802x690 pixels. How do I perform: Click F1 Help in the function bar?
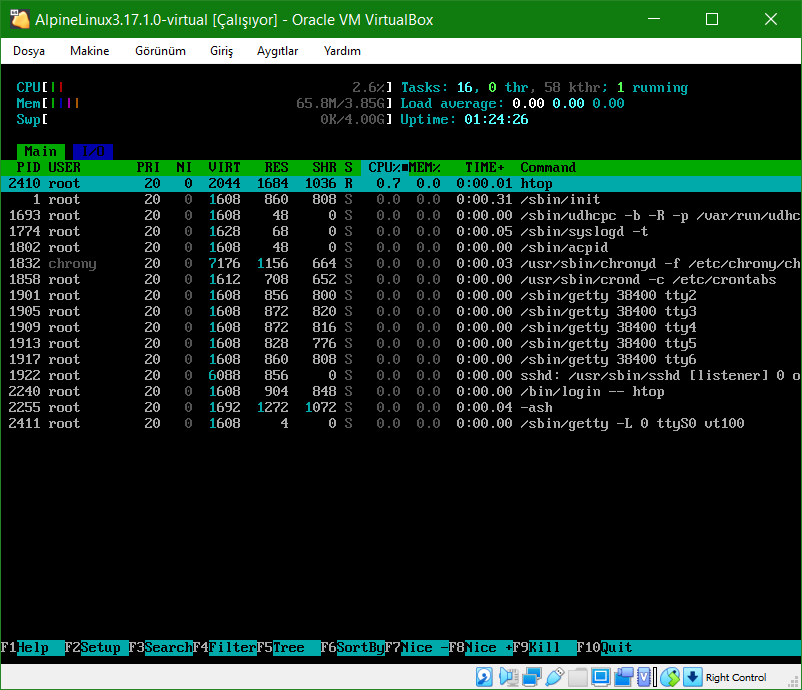click(x=32, y=648)
